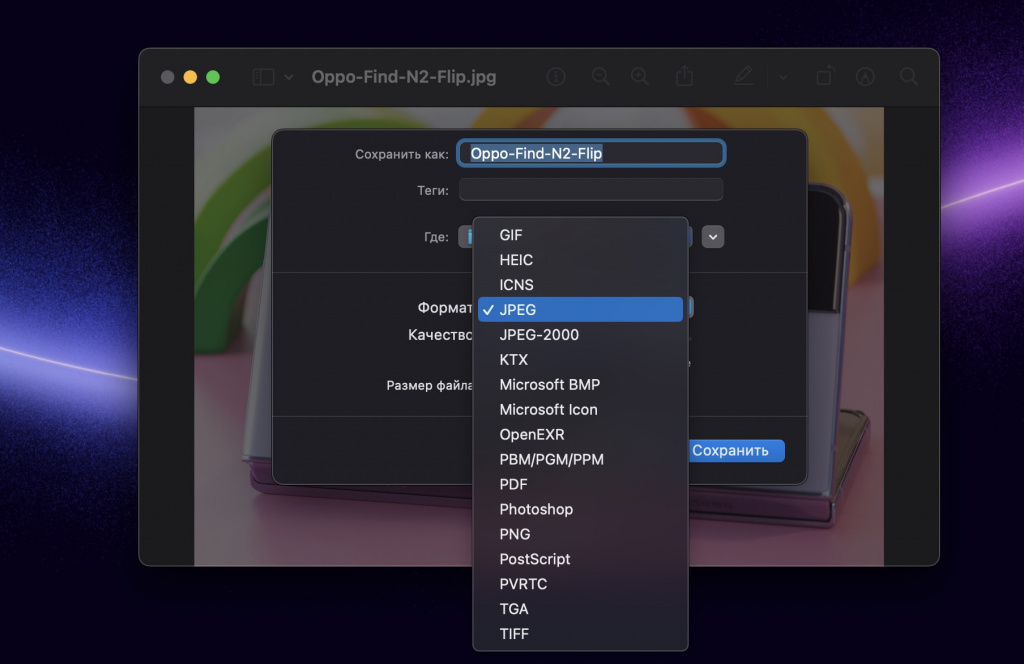Image resolution: width=1024 pixels, height=664 pixels.
Task: Open the markup toolbar circle icon
Action: tap(865, 77)
